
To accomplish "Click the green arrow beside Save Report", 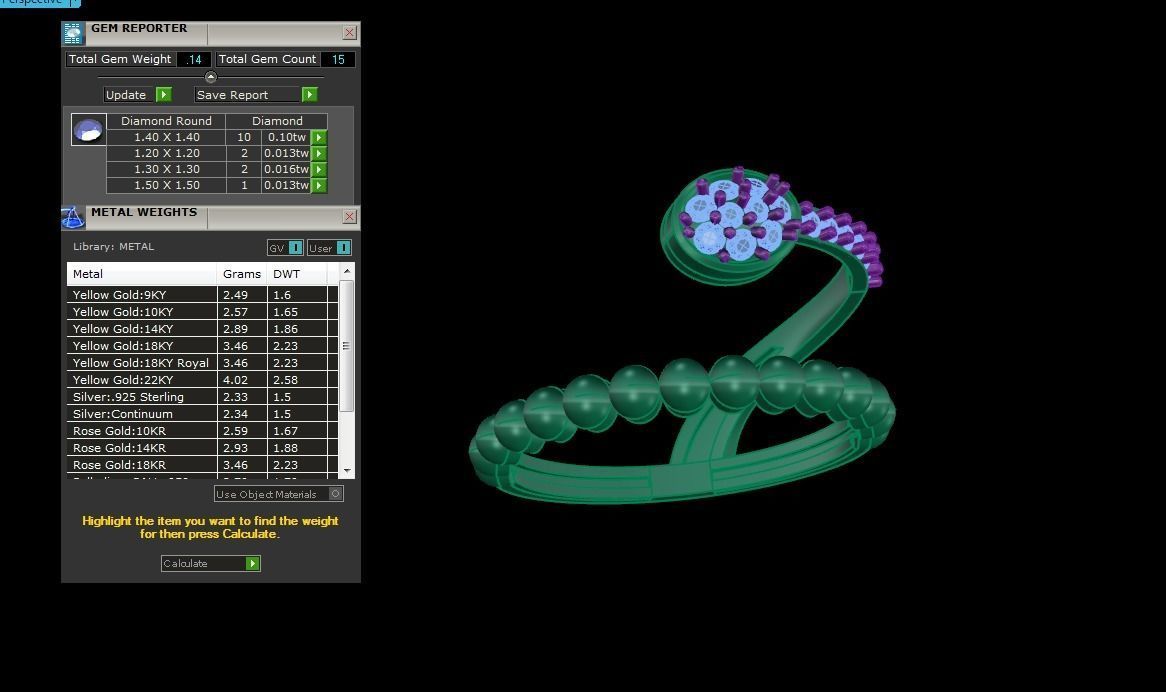I will [310, 94].
